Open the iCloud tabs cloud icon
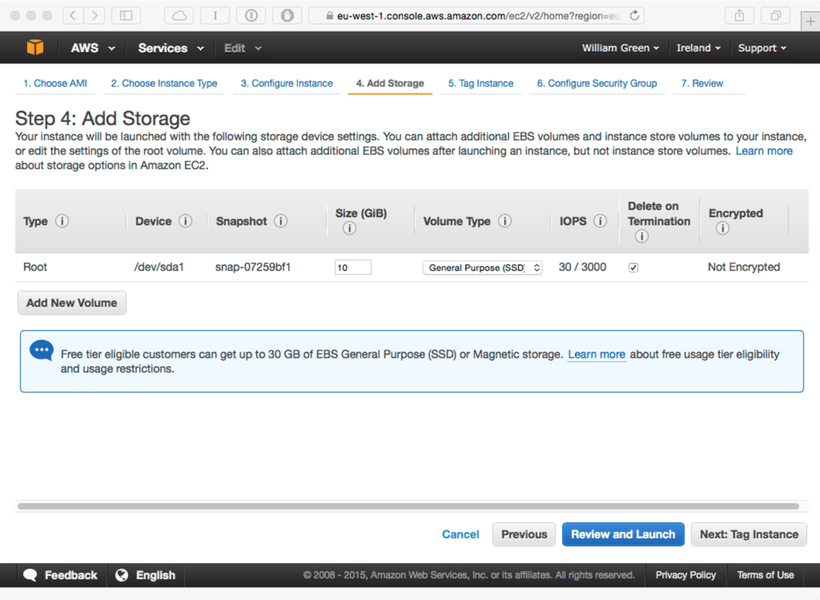Viewport: 820px width, 600px height. point(179,15)
